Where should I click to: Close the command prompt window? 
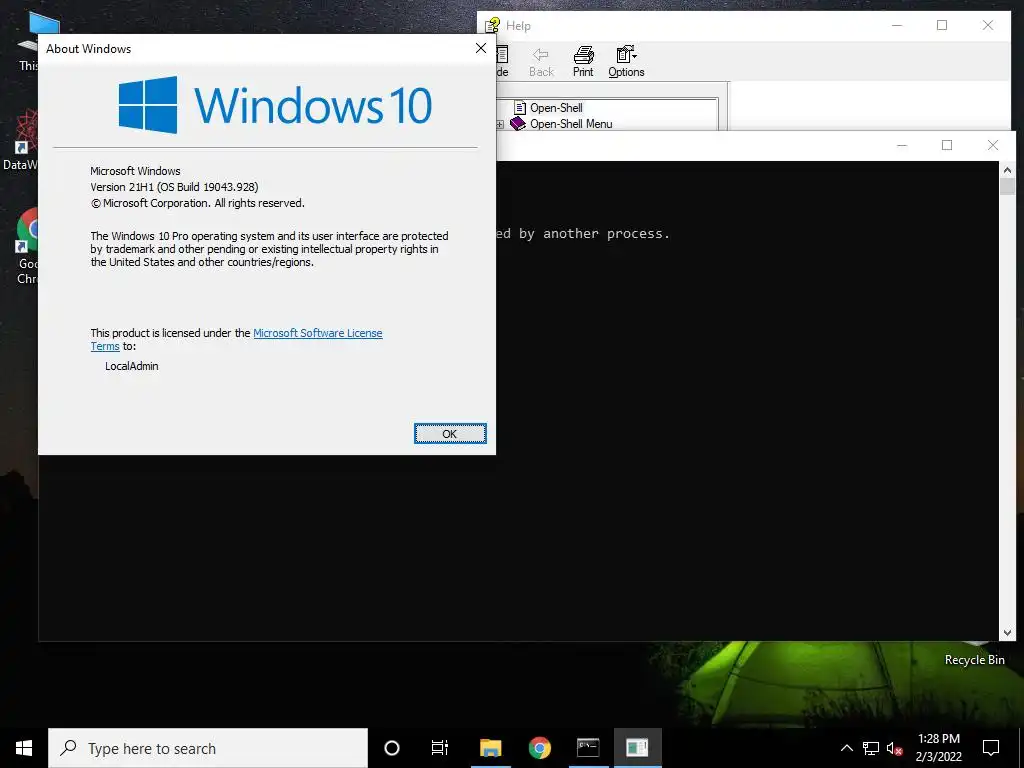click(x=993, y=145)
